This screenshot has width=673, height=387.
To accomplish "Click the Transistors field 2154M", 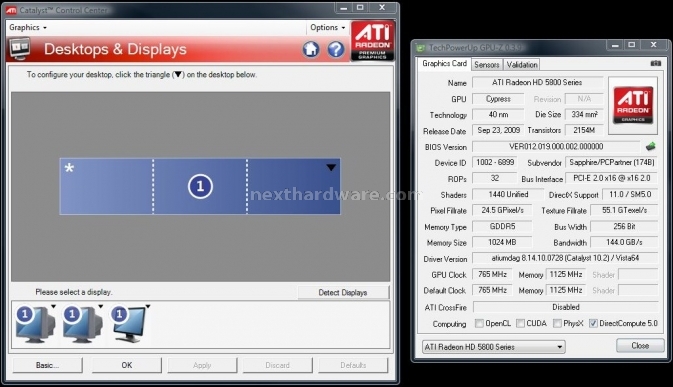I will pyautogui.click(x=584, y=130).
